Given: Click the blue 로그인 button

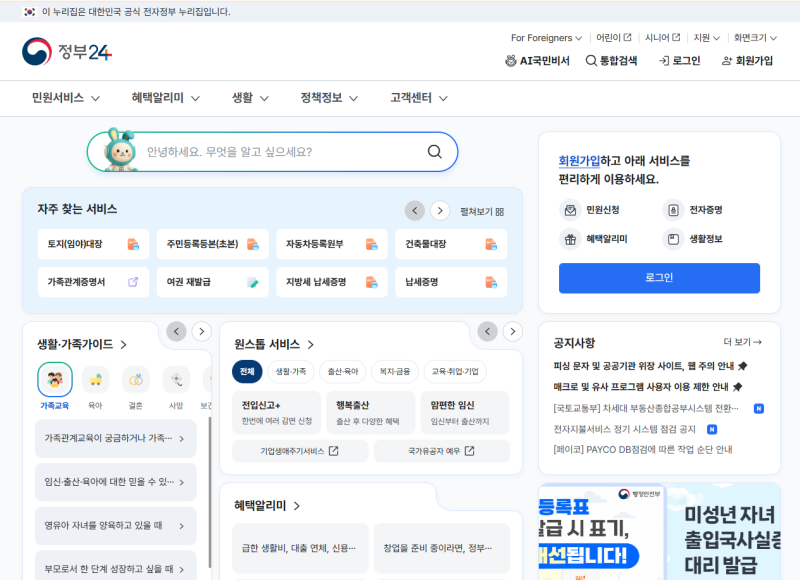Looking at the screenshot, I should [x=659, y=278].
